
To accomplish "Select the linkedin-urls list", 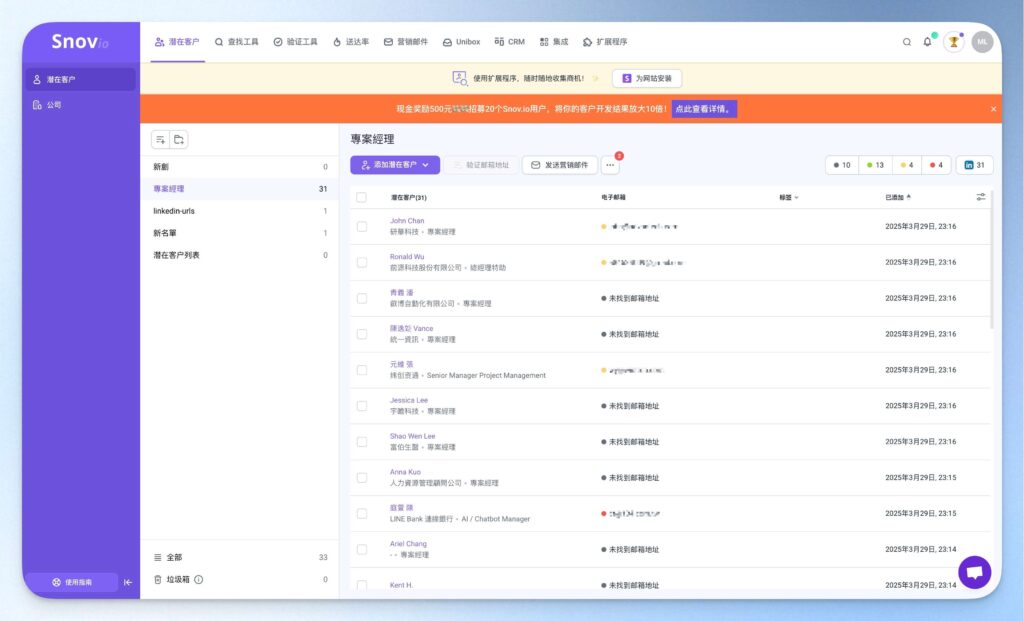I will 240,211.
